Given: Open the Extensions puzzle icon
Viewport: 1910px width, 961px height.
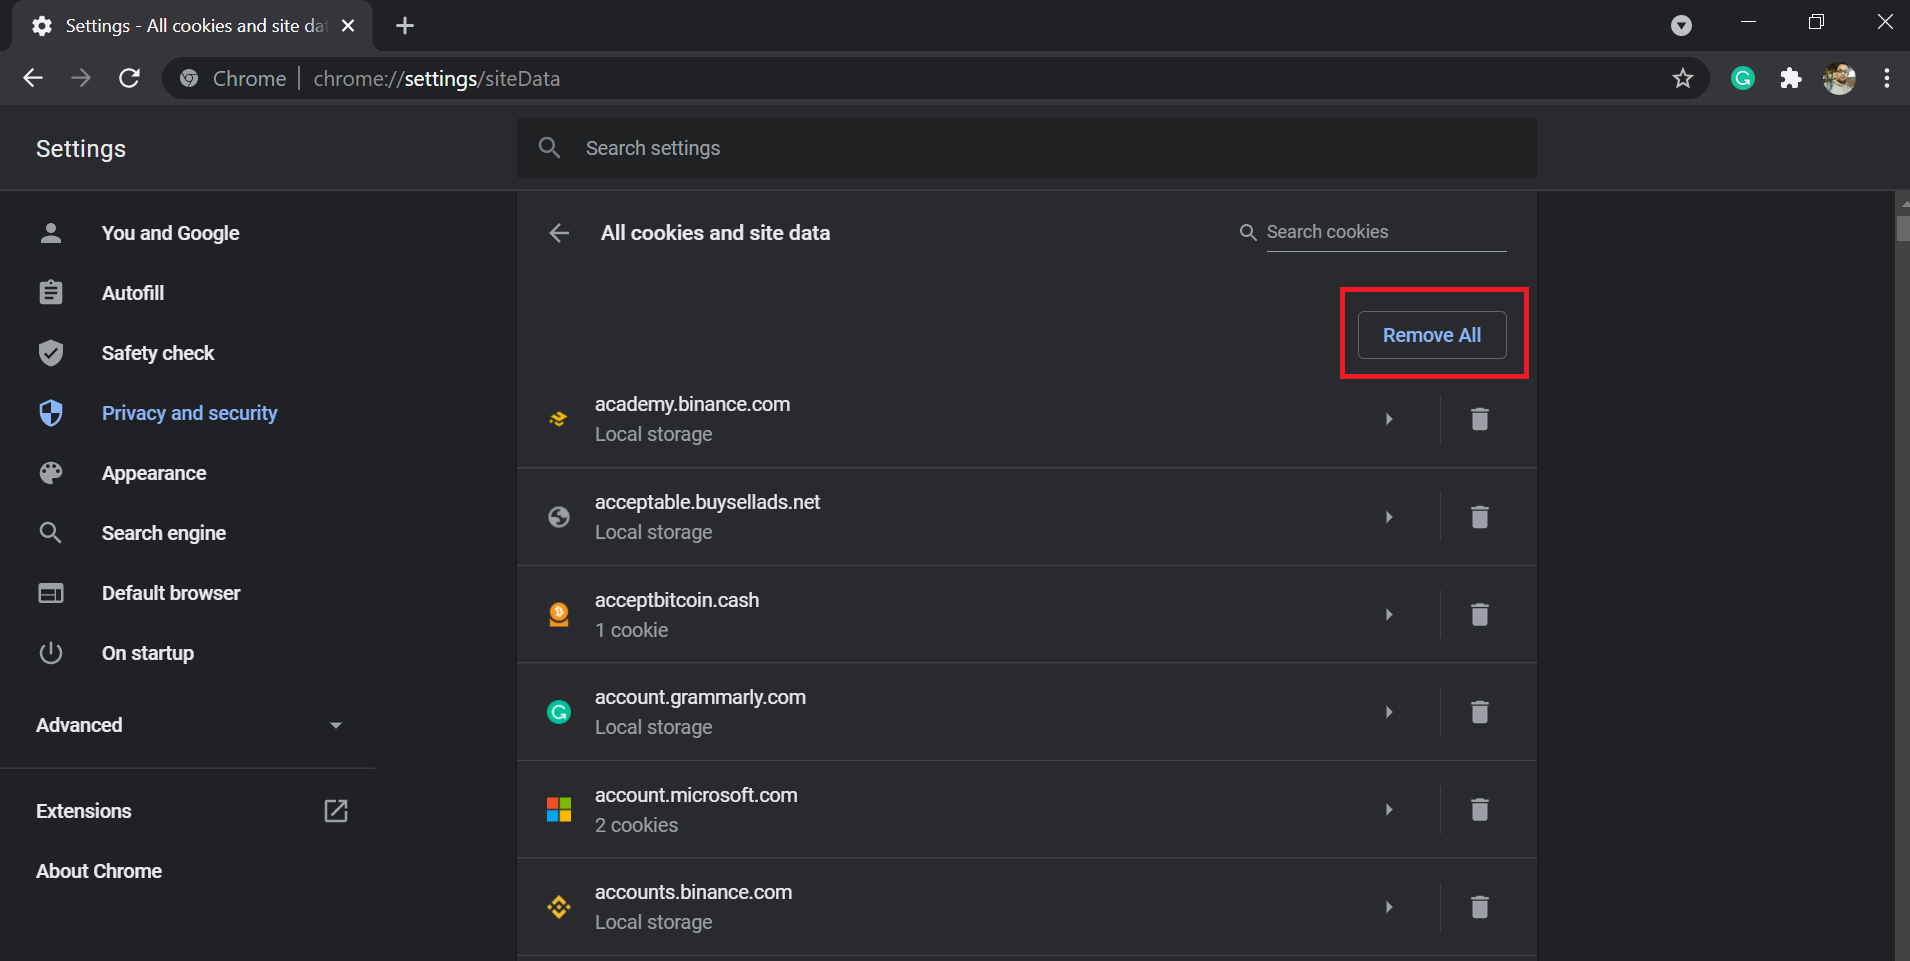Looking at the screenshot, I should [1791, 78].
